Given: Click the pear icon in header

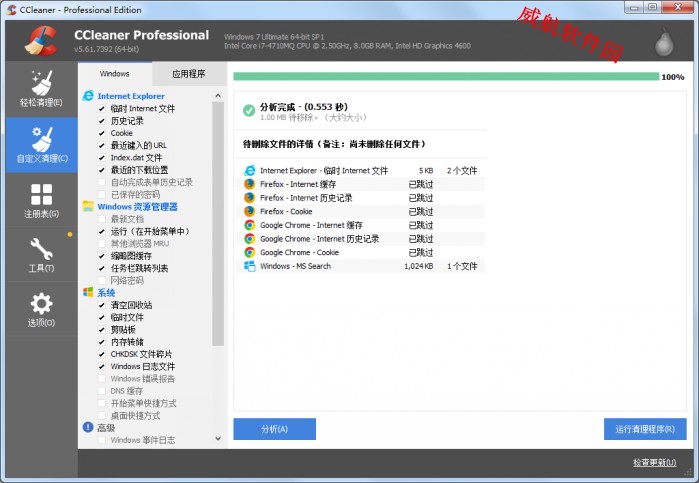Looking at the screenshot, I should pos(664,43).
